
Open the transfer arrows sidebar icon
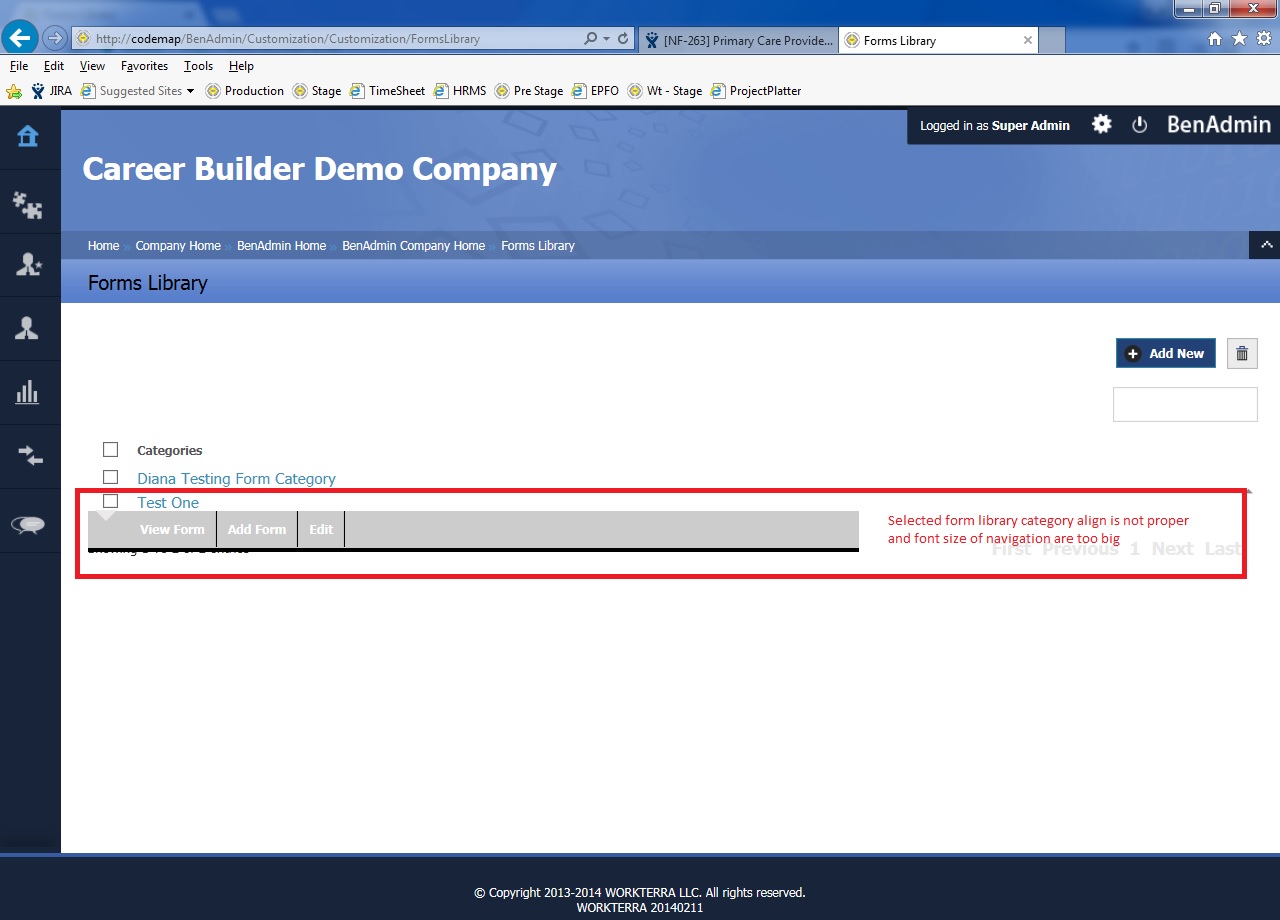[30, 456]
